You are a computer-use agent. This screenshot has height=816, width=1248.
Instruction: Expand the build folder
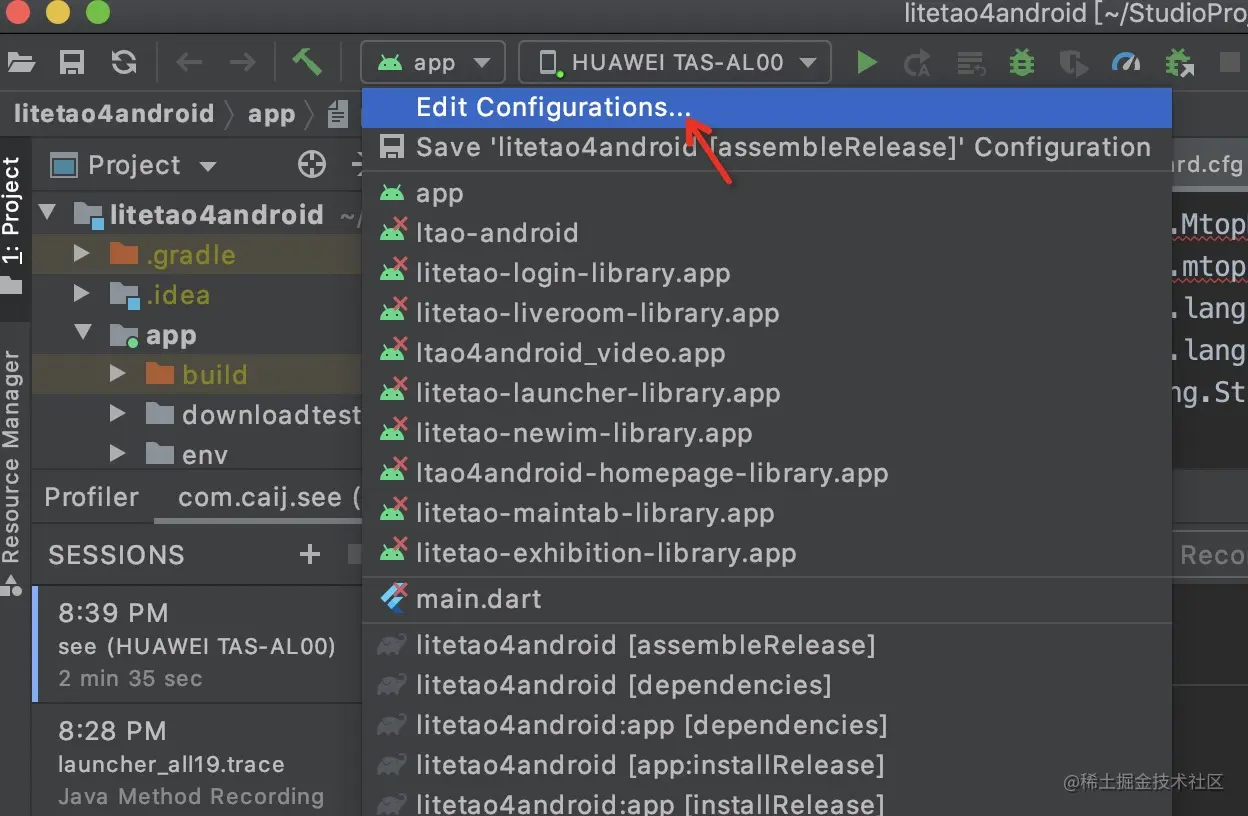[118, 374]
